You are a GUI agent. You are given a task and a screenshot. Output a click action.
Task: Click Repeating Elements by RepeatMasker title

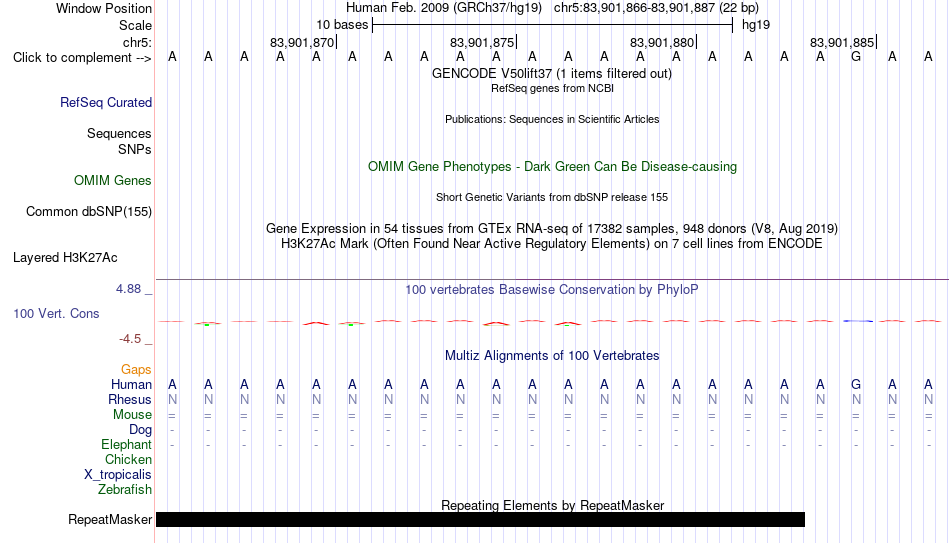(552, 505)
